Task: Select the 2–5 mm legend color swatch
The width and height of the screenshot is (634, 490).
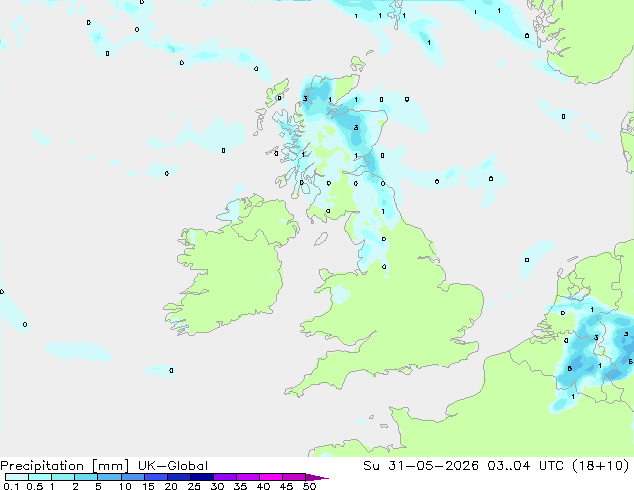Action: (x=86, y=477)
